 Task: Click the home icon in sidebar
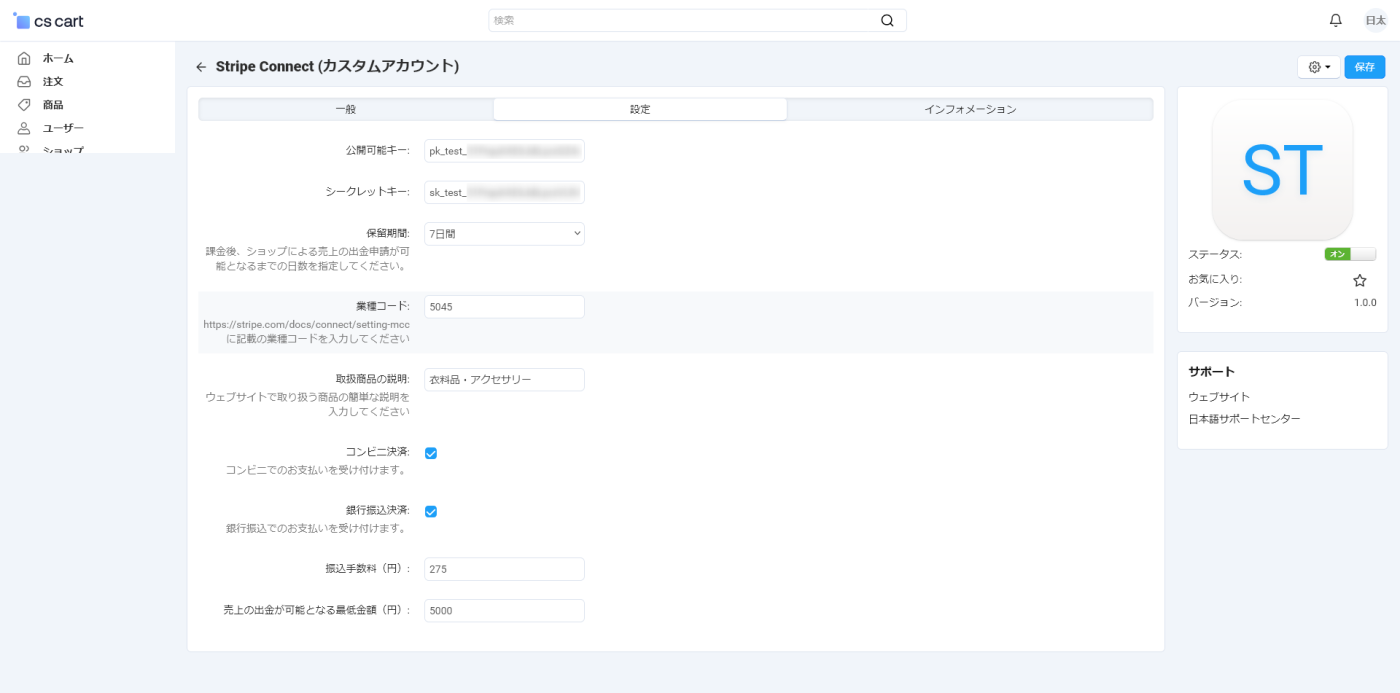[x=24, y=58]
